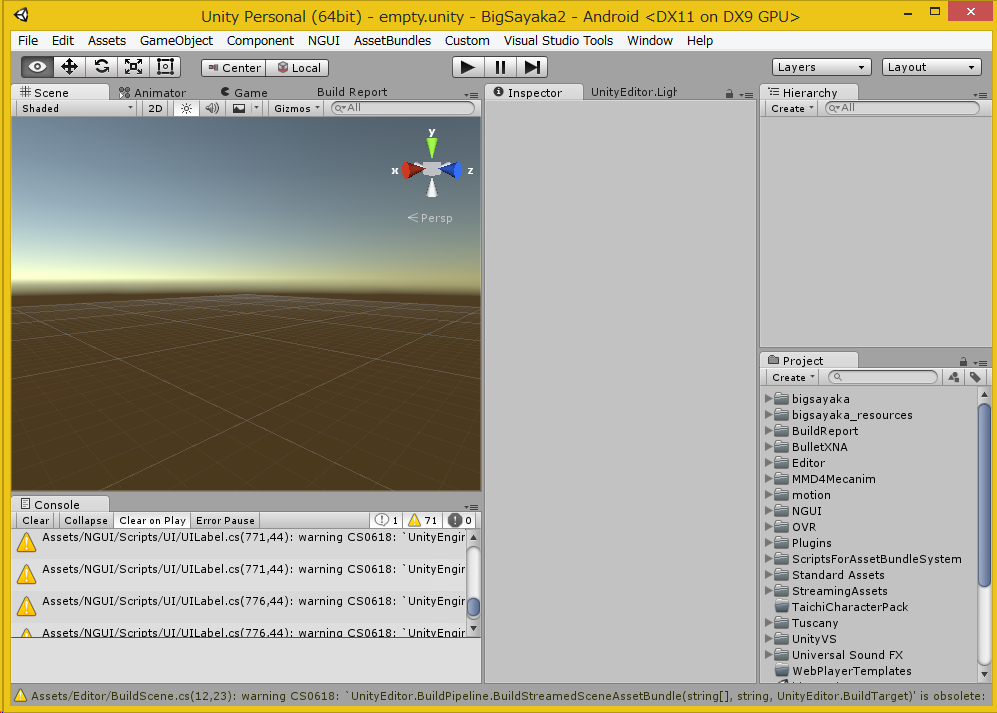The height and width of the screenshot is (713, 997).
Task: Toggle error count filter in Console
Action: (460, 520)
